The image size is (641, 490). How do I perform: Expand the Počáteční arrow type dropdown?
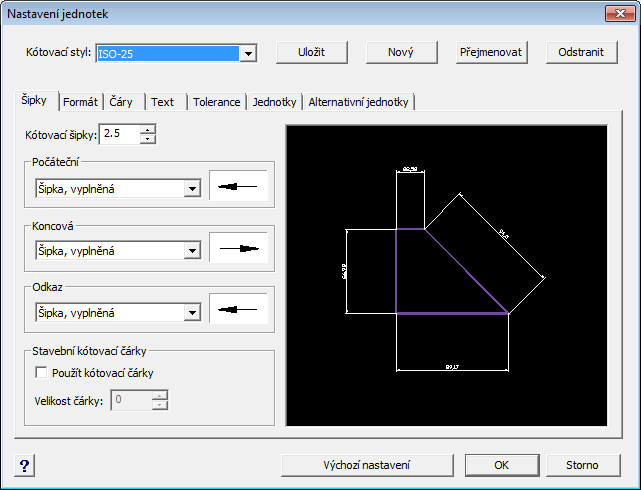(x=192, y=189)
